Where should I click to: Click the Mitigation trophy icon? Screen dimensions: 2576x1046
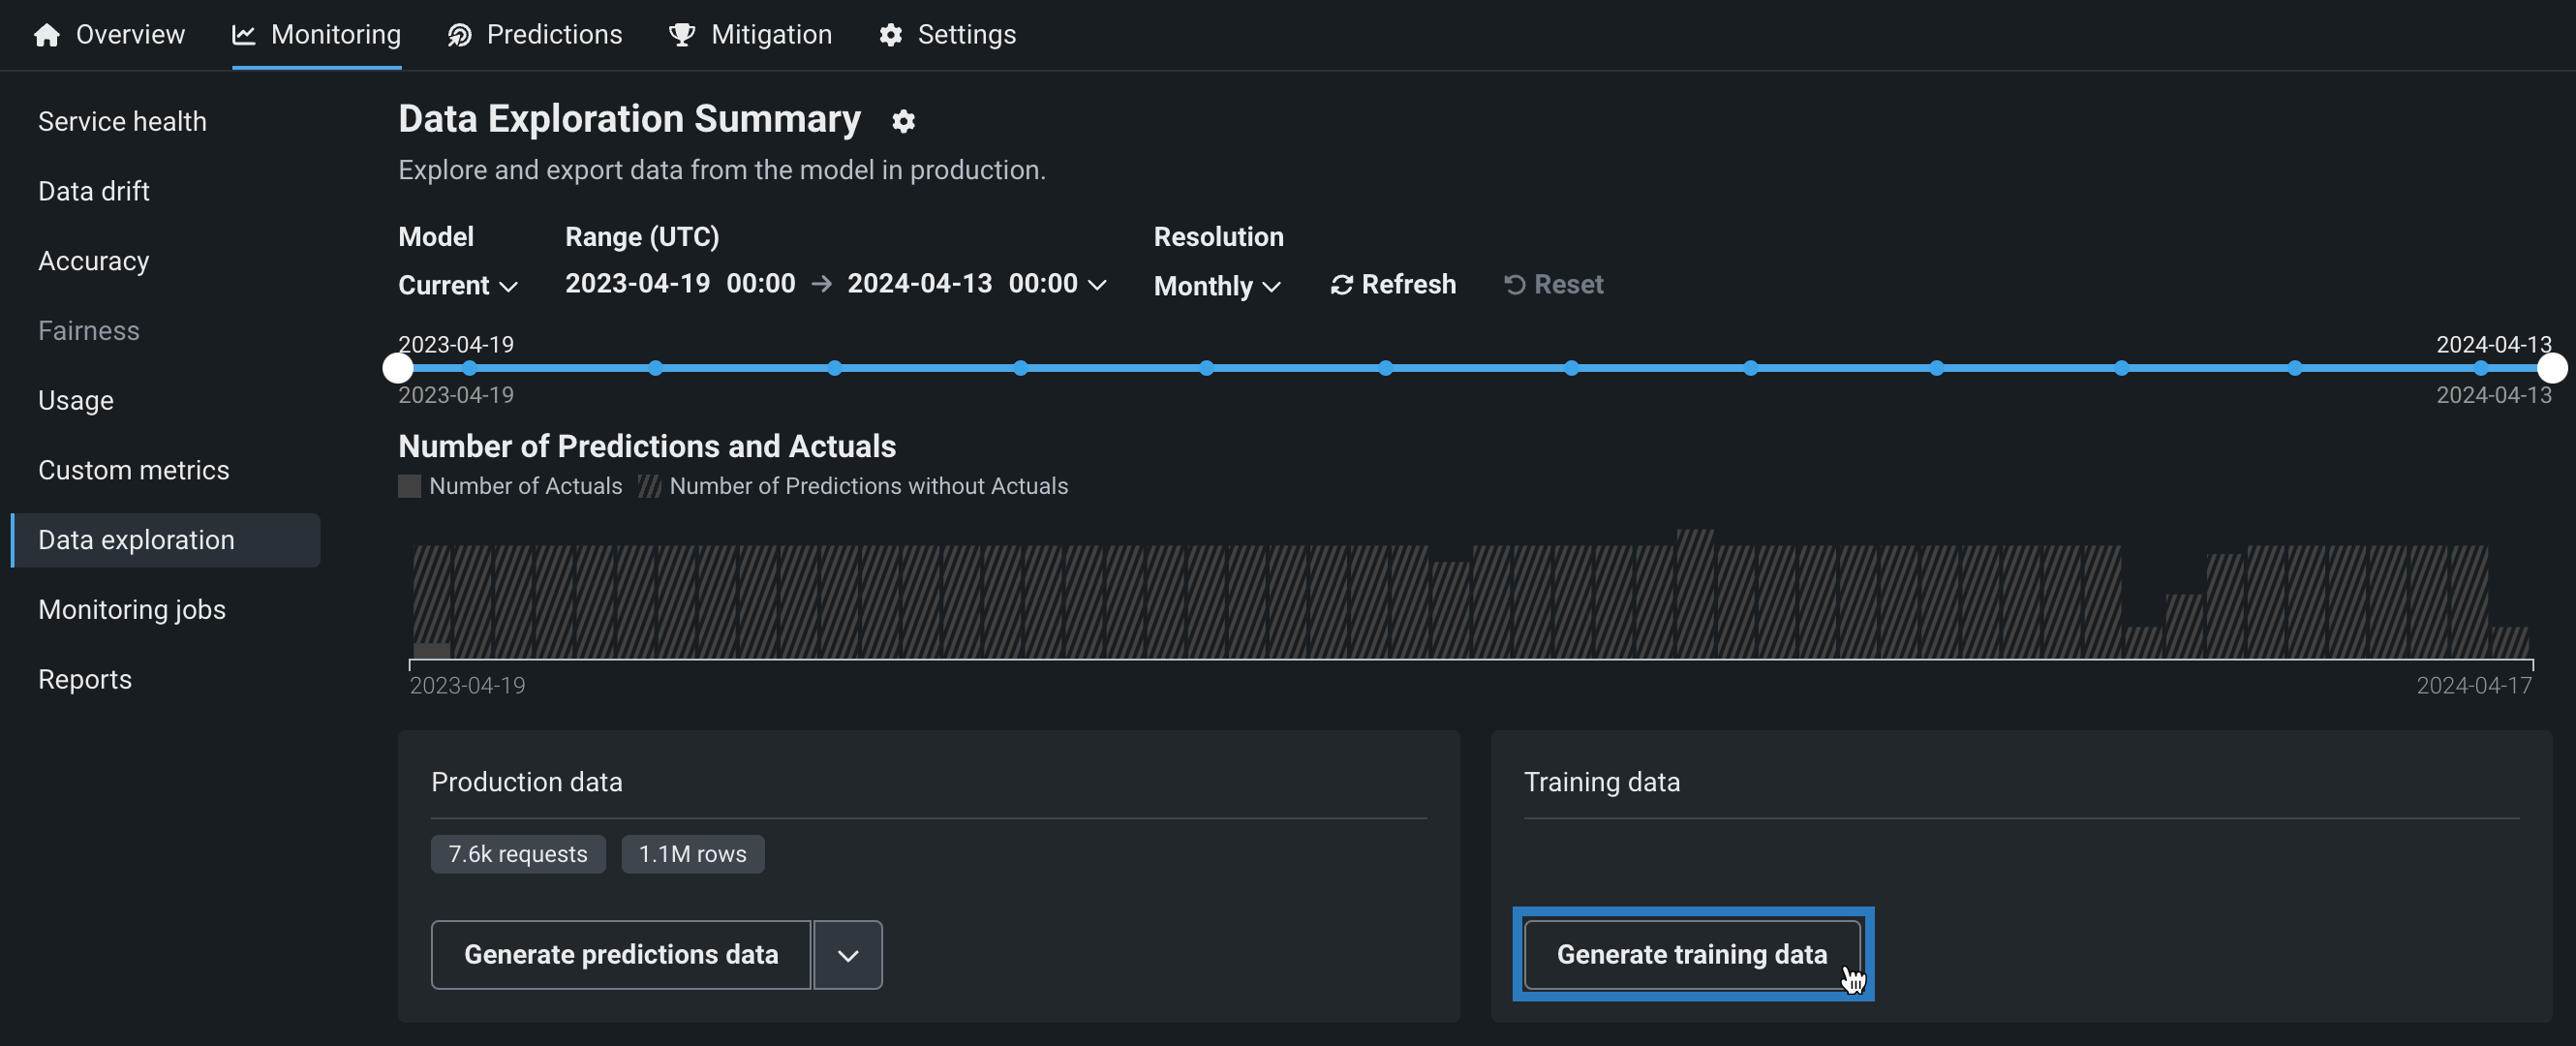pyautogui.click(x=682, y=35)
